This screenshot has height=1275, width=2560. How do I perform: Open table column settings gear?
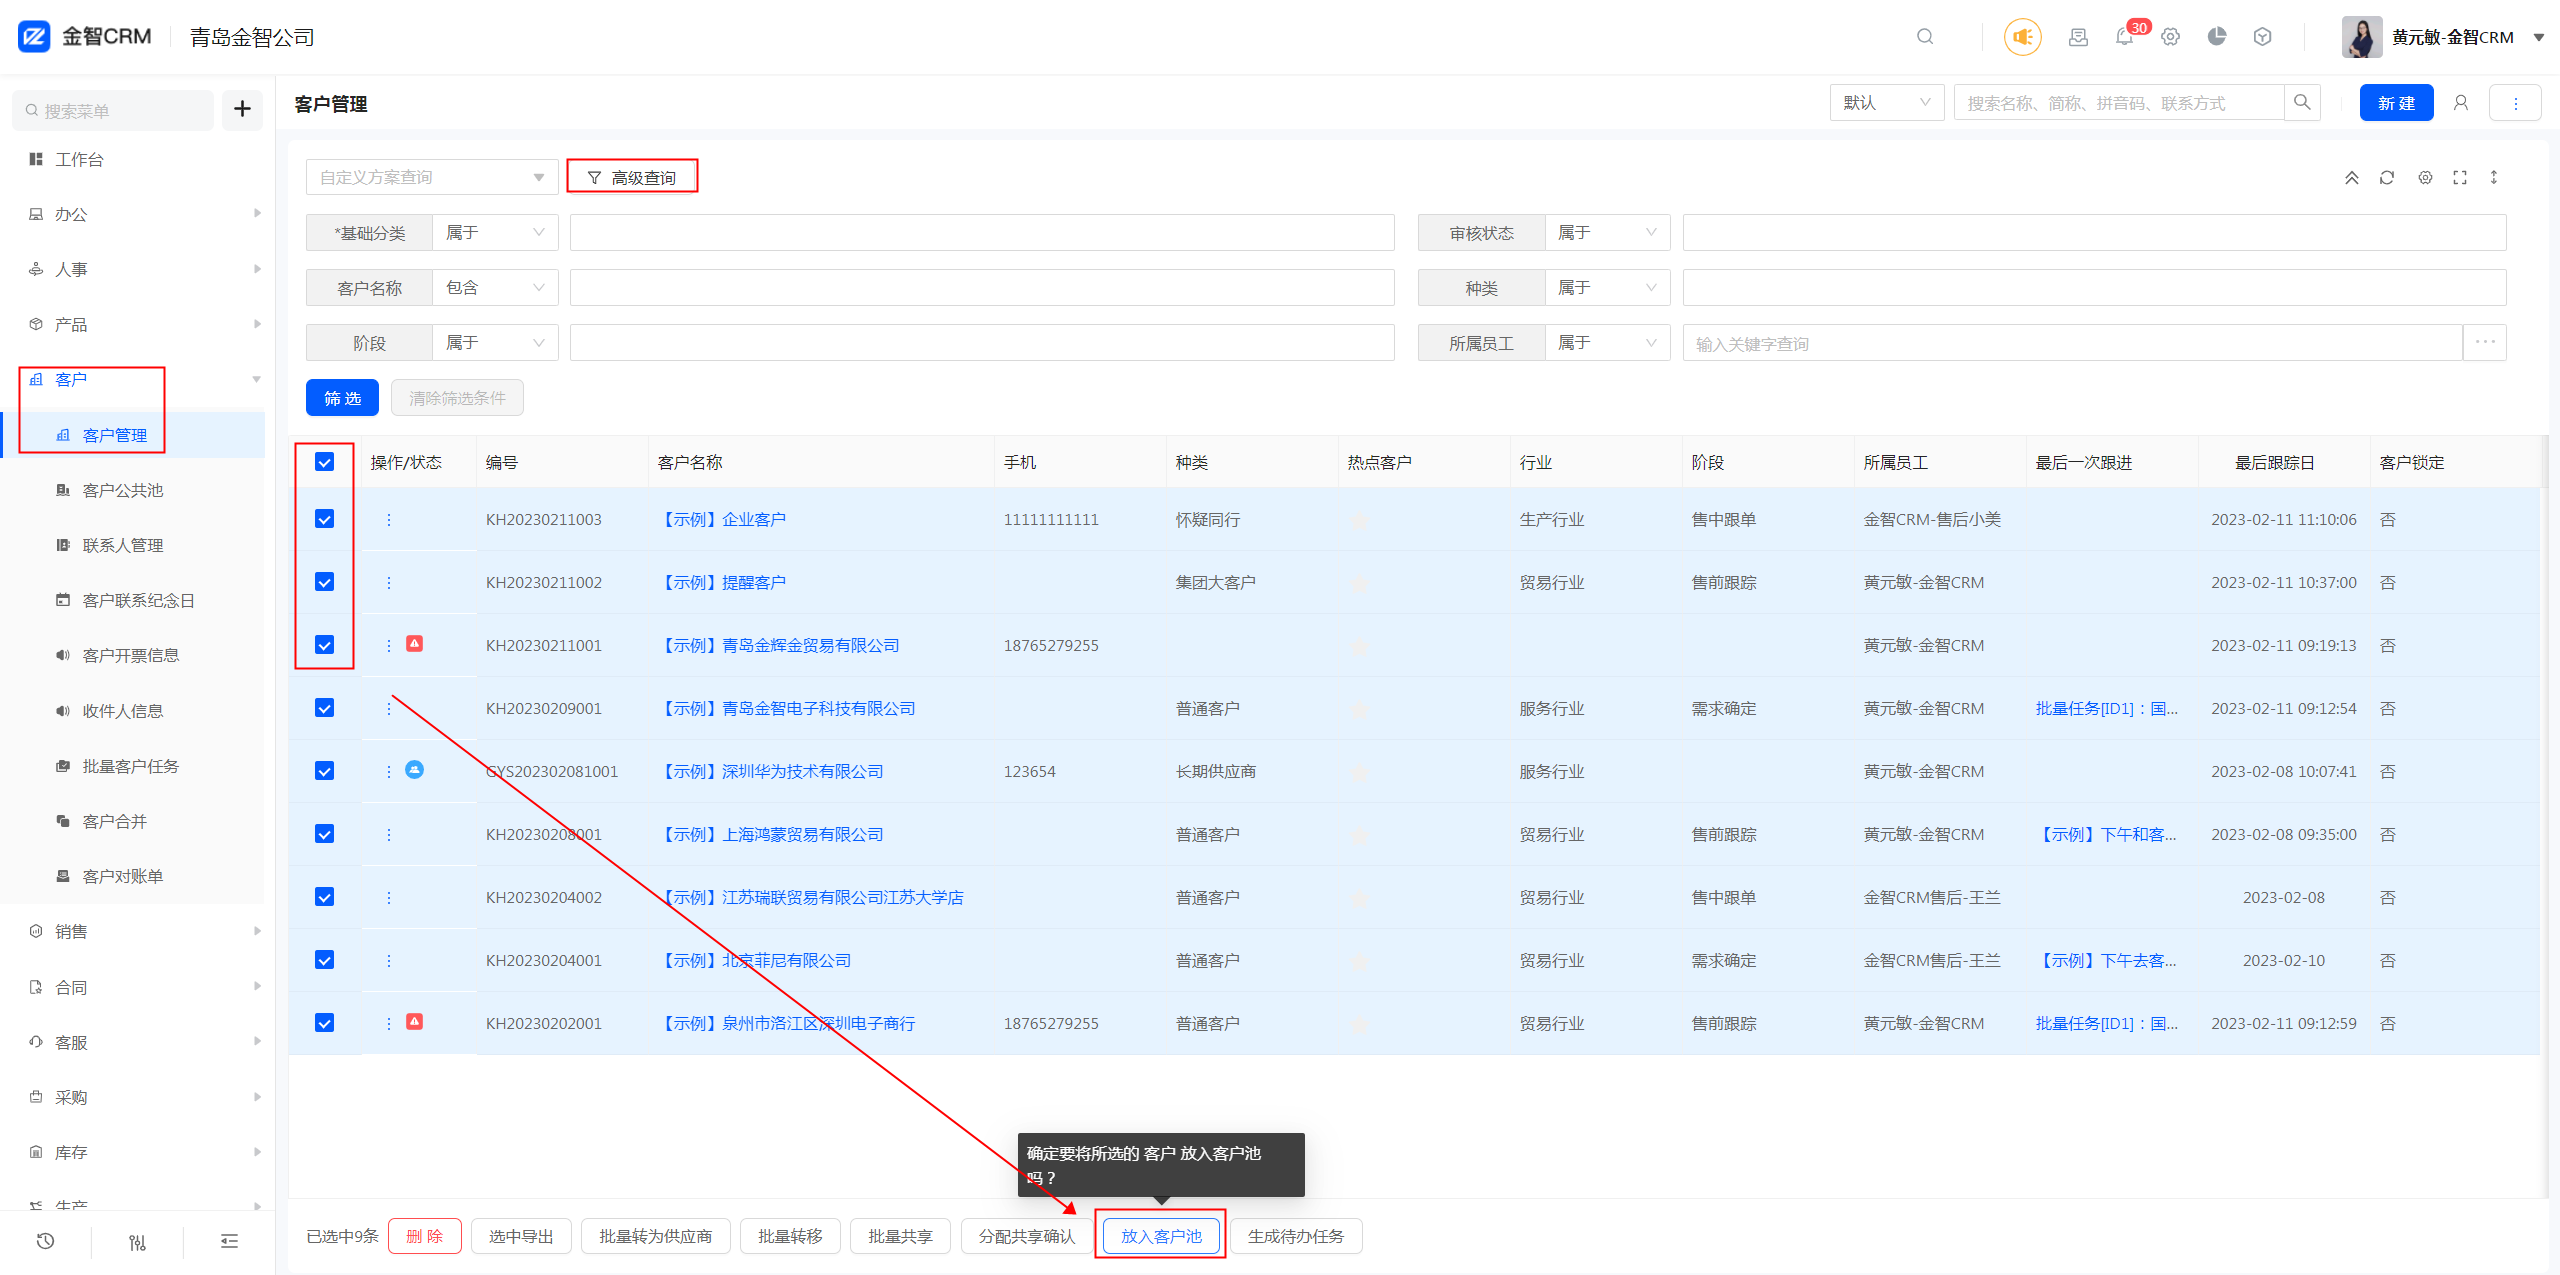click(2425, 178)
